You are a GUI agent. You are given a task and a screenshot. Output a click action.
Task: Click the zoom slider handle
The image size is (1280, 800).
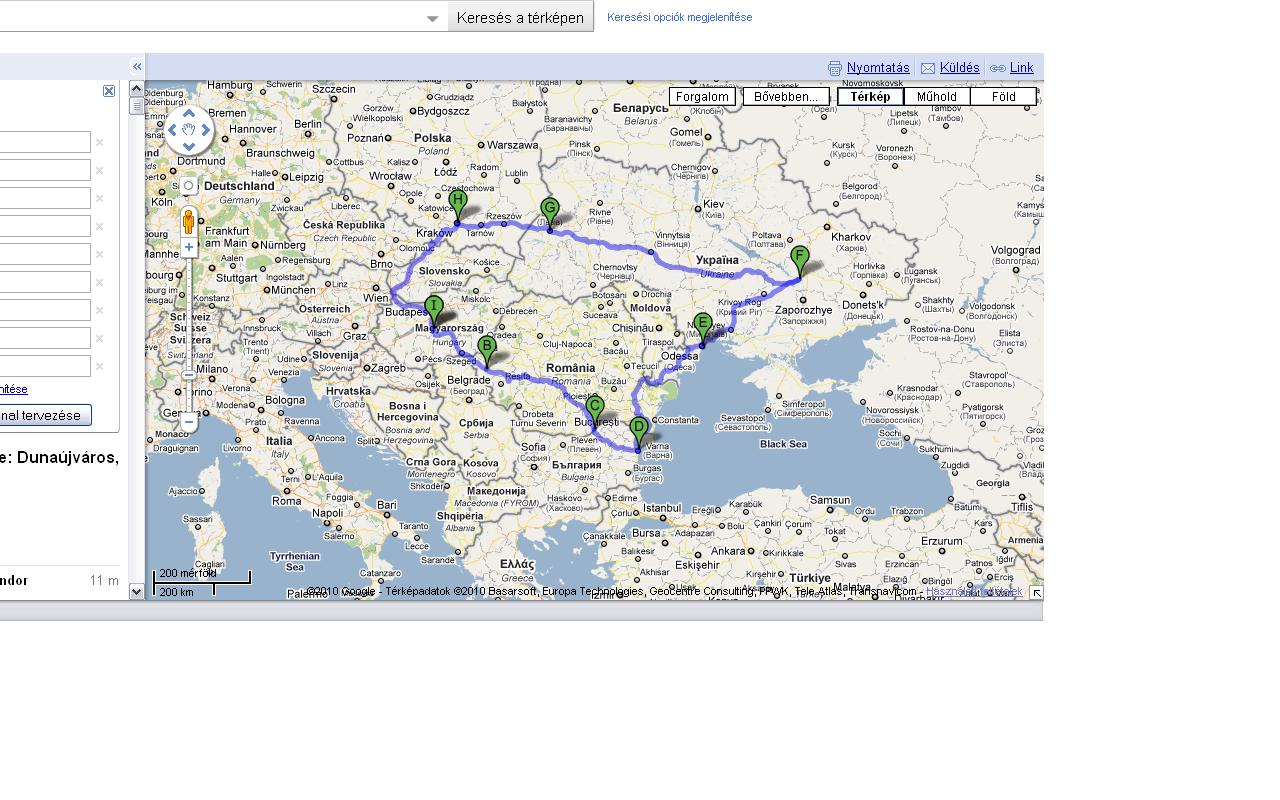pos(188,375)
